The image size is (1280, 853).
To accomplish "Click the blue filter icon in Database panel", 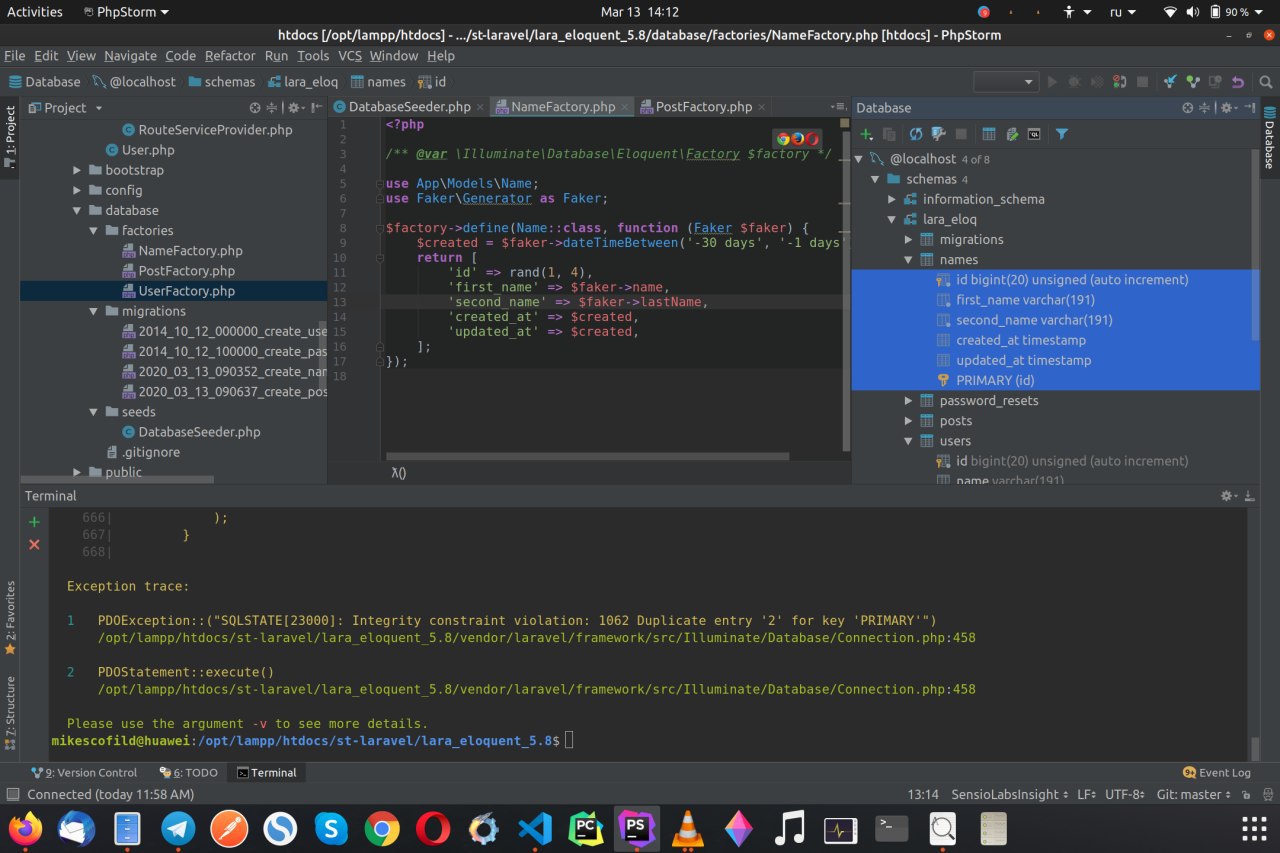I will (x=1062, y=134).
